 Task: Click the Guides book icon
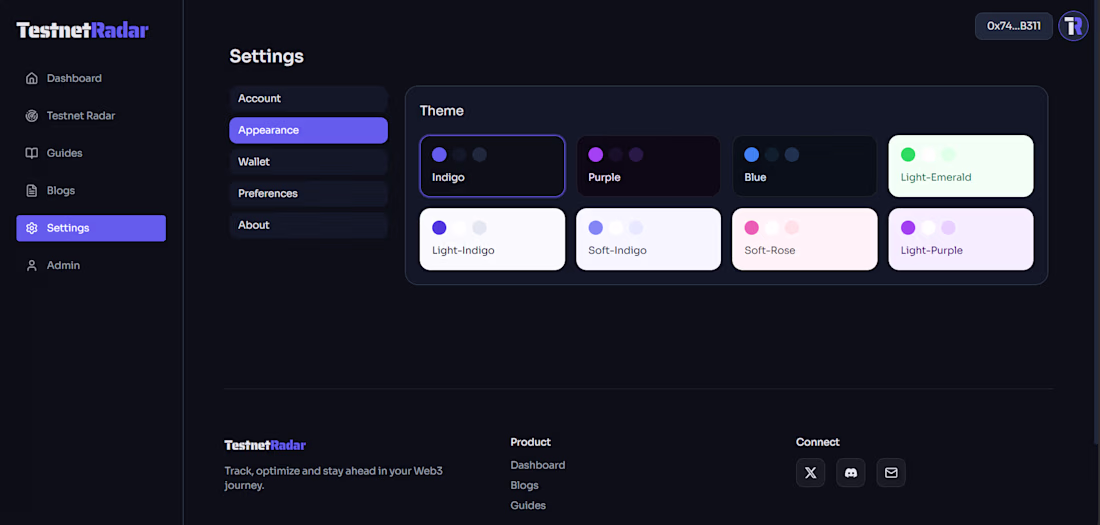click(32, 153)
